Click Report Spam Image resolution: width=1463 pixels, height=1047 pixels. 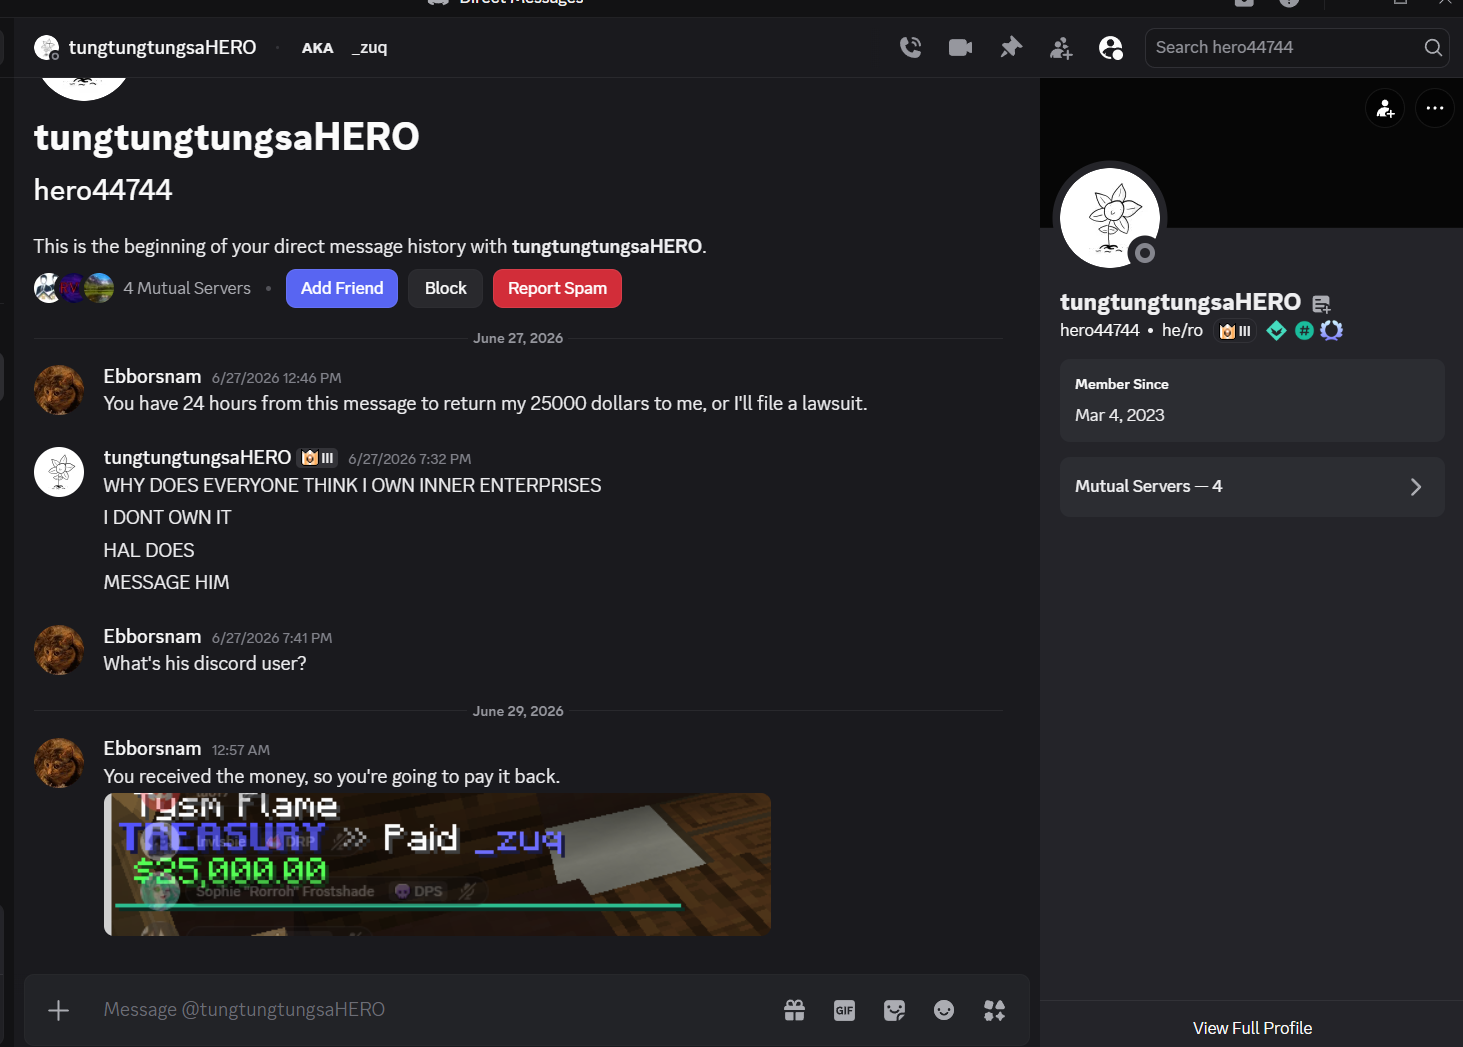tap(557, 288)
